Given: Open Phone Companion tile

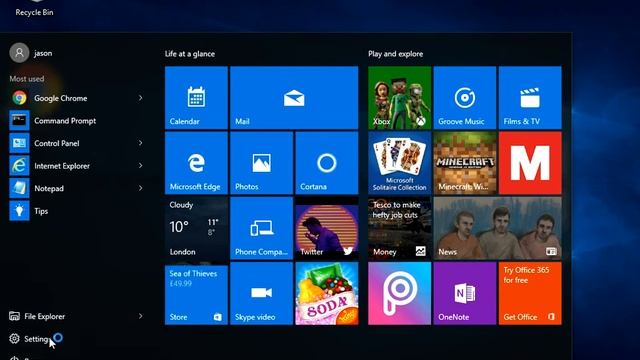Looking at the screenshot, I should (261, 228).
